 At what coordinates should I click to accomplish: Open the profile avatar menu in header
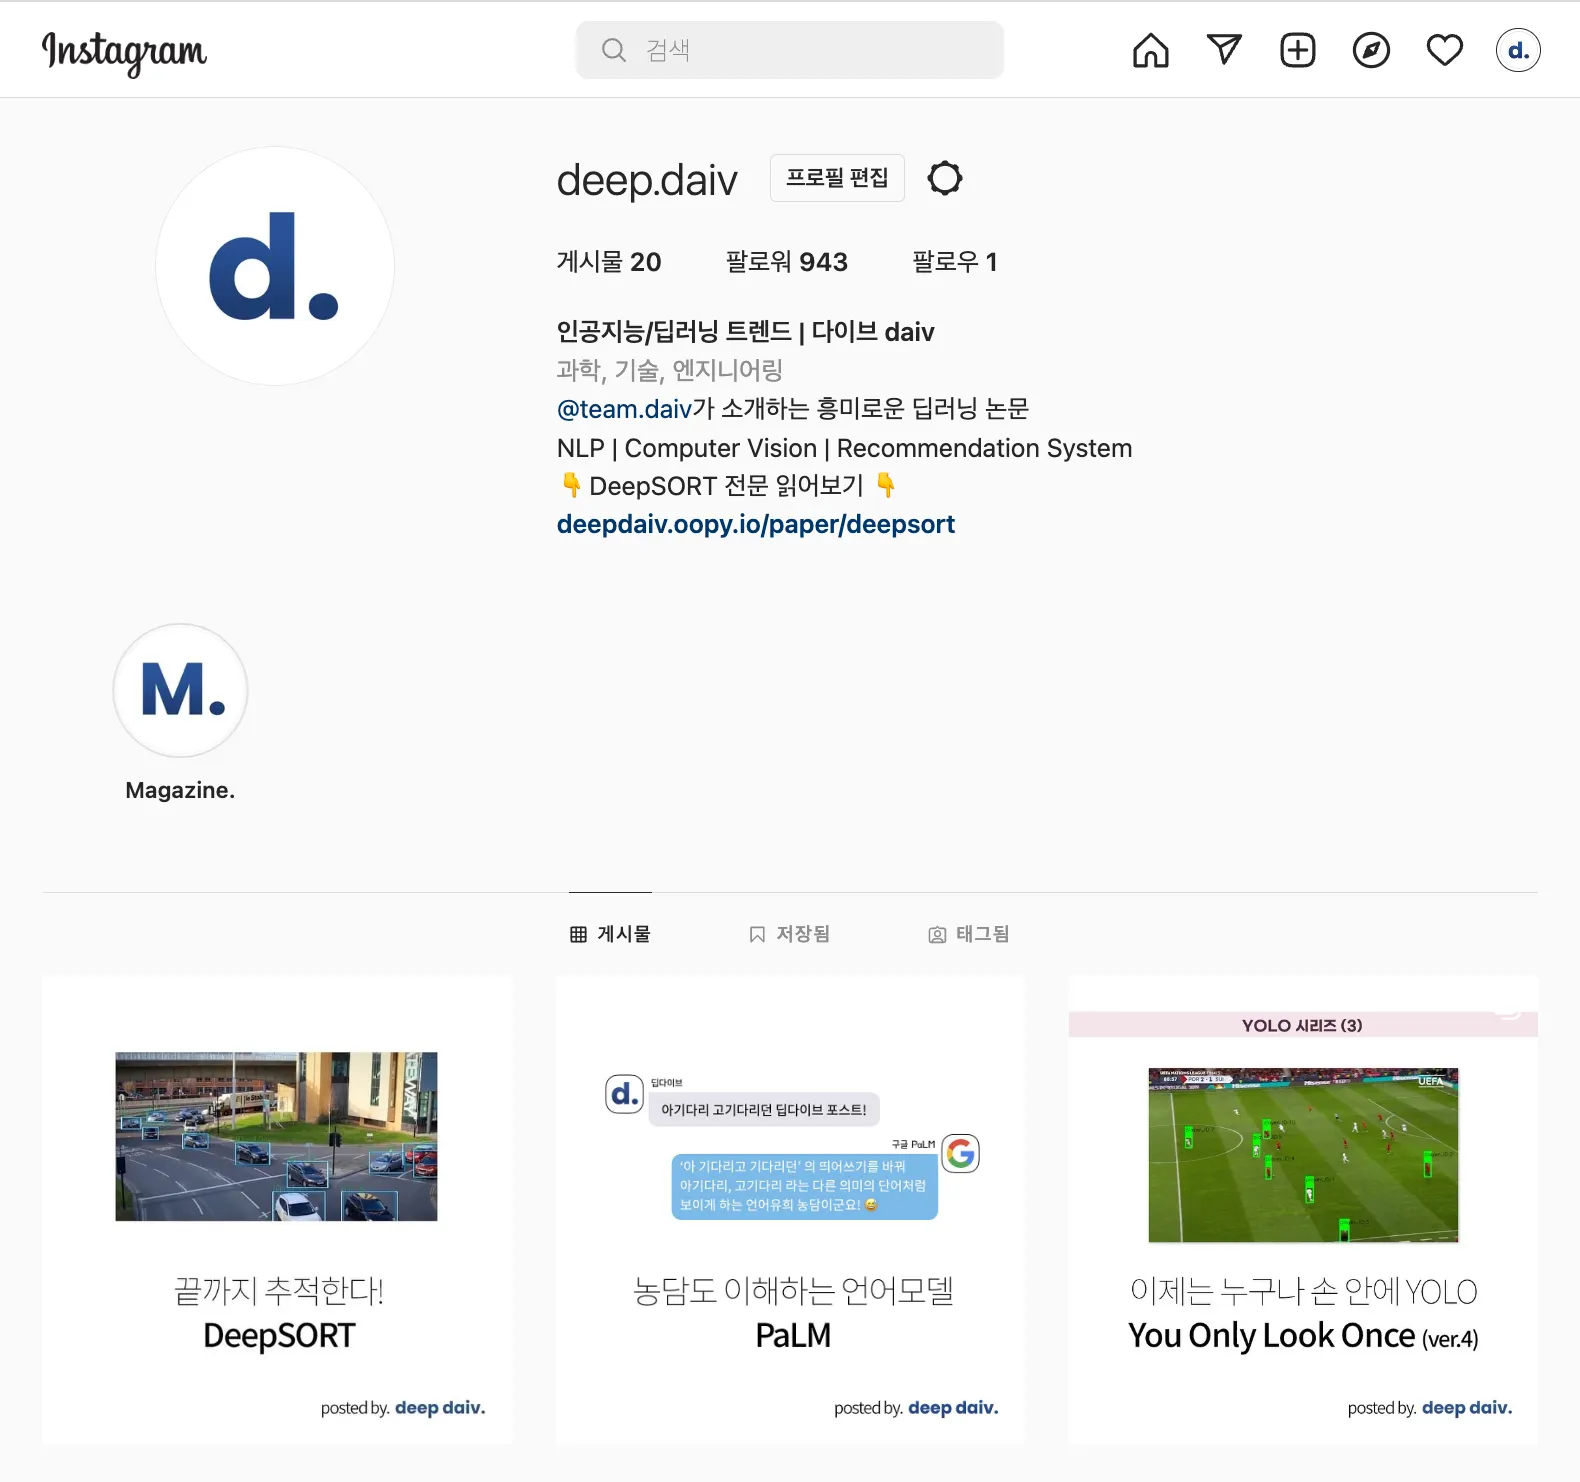pyautogui.click(x=1518, y=50)
